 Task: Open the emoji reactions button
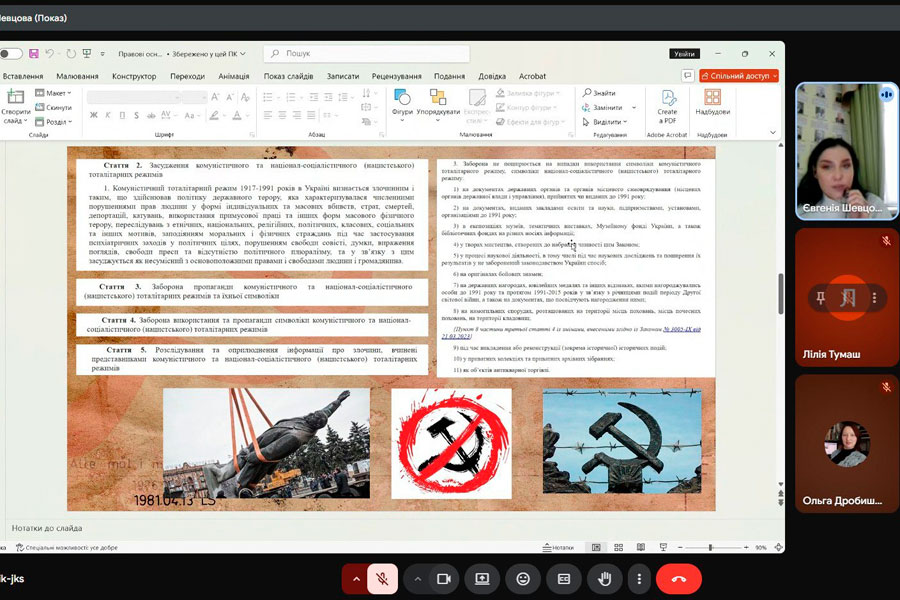(x=522, y=579)
